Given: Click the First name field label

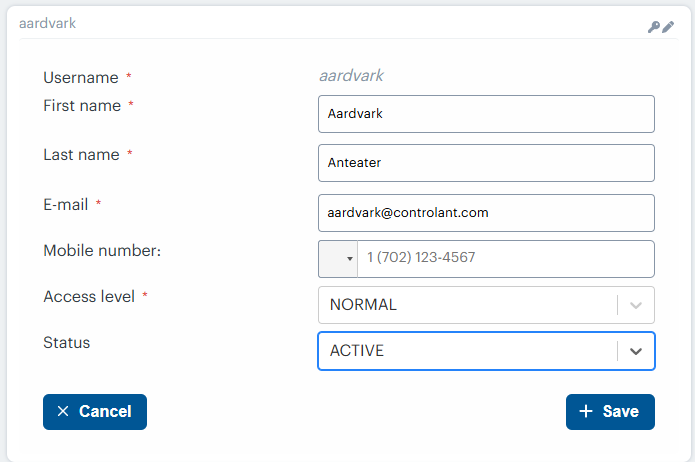Looking at the screenshot, I should tap(82, 106).
